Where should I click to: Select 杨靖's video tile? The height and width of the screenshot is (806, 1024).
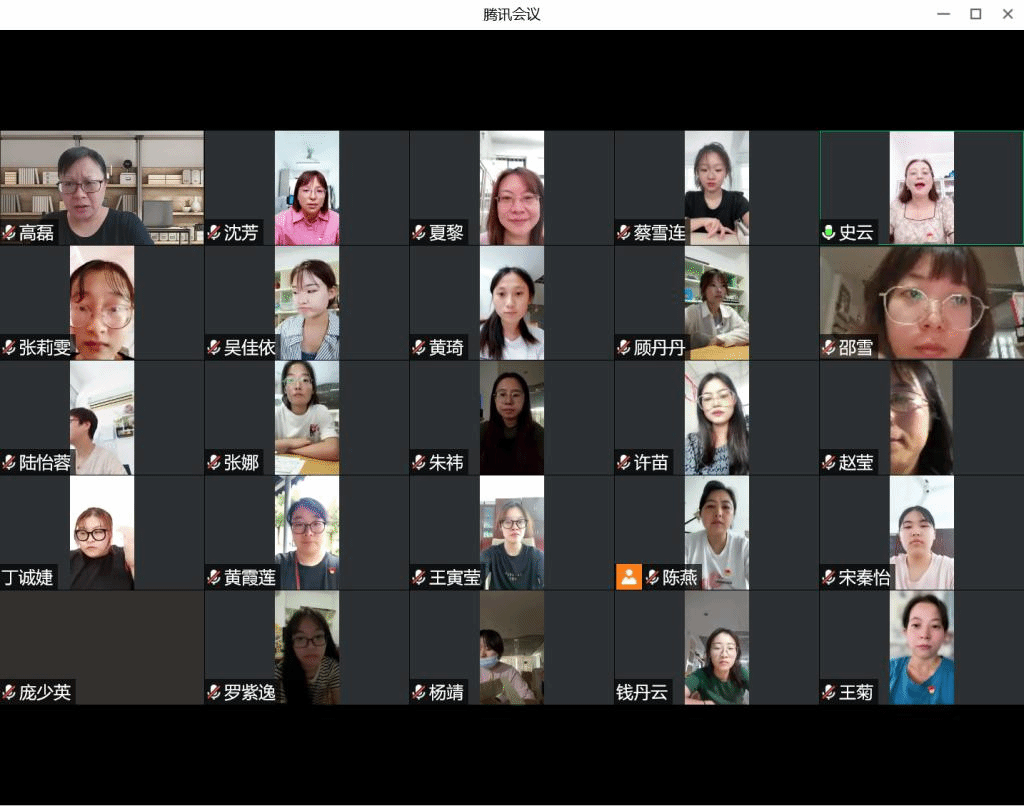512,648
